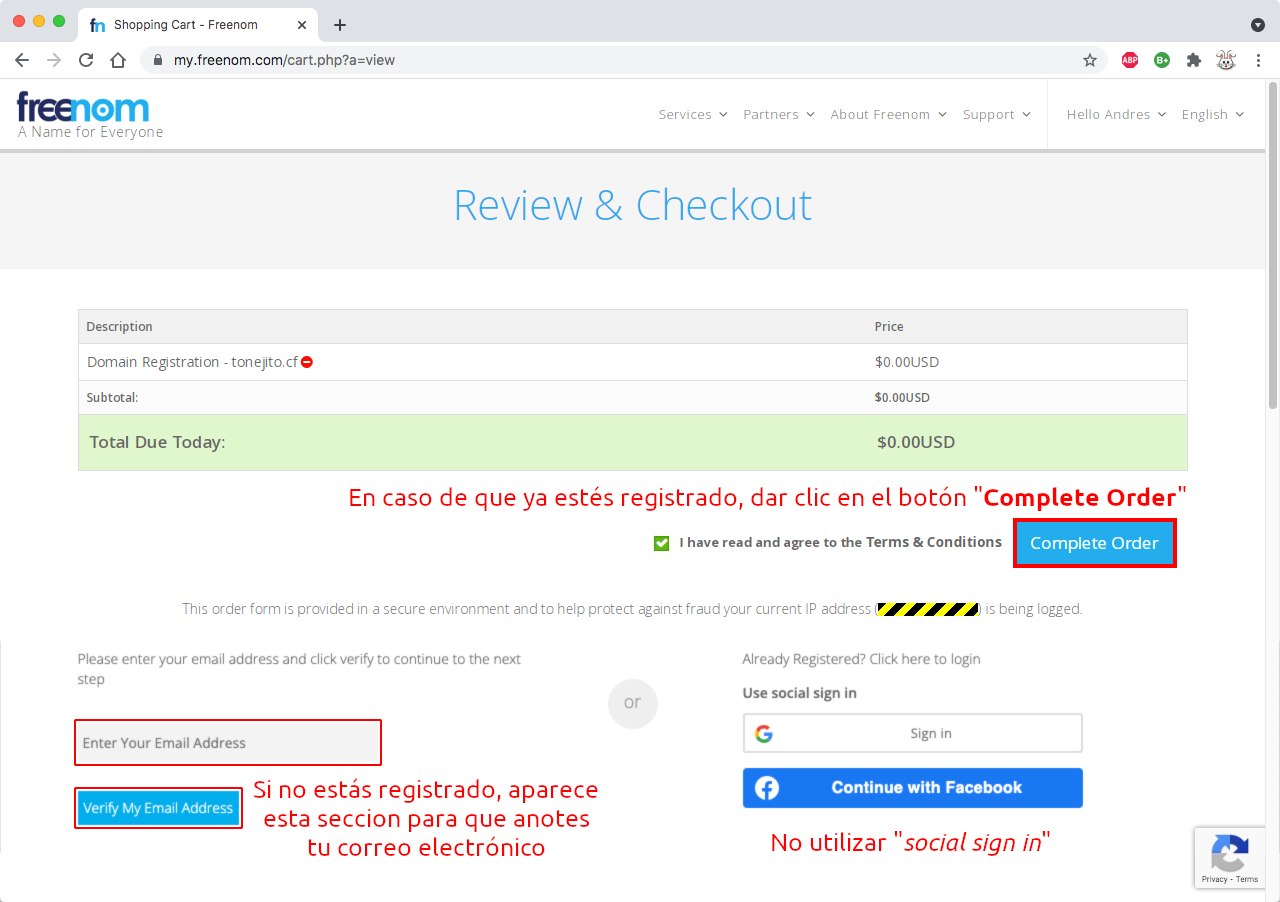1280x902 pixels.
Task: Open the AdBlock Plus extension icon
Action: tap(1130, 60)
